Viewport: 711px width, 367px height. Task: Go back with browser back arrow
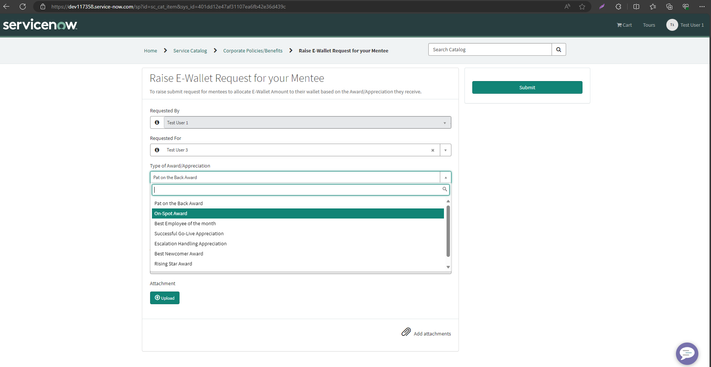(6, 7)
